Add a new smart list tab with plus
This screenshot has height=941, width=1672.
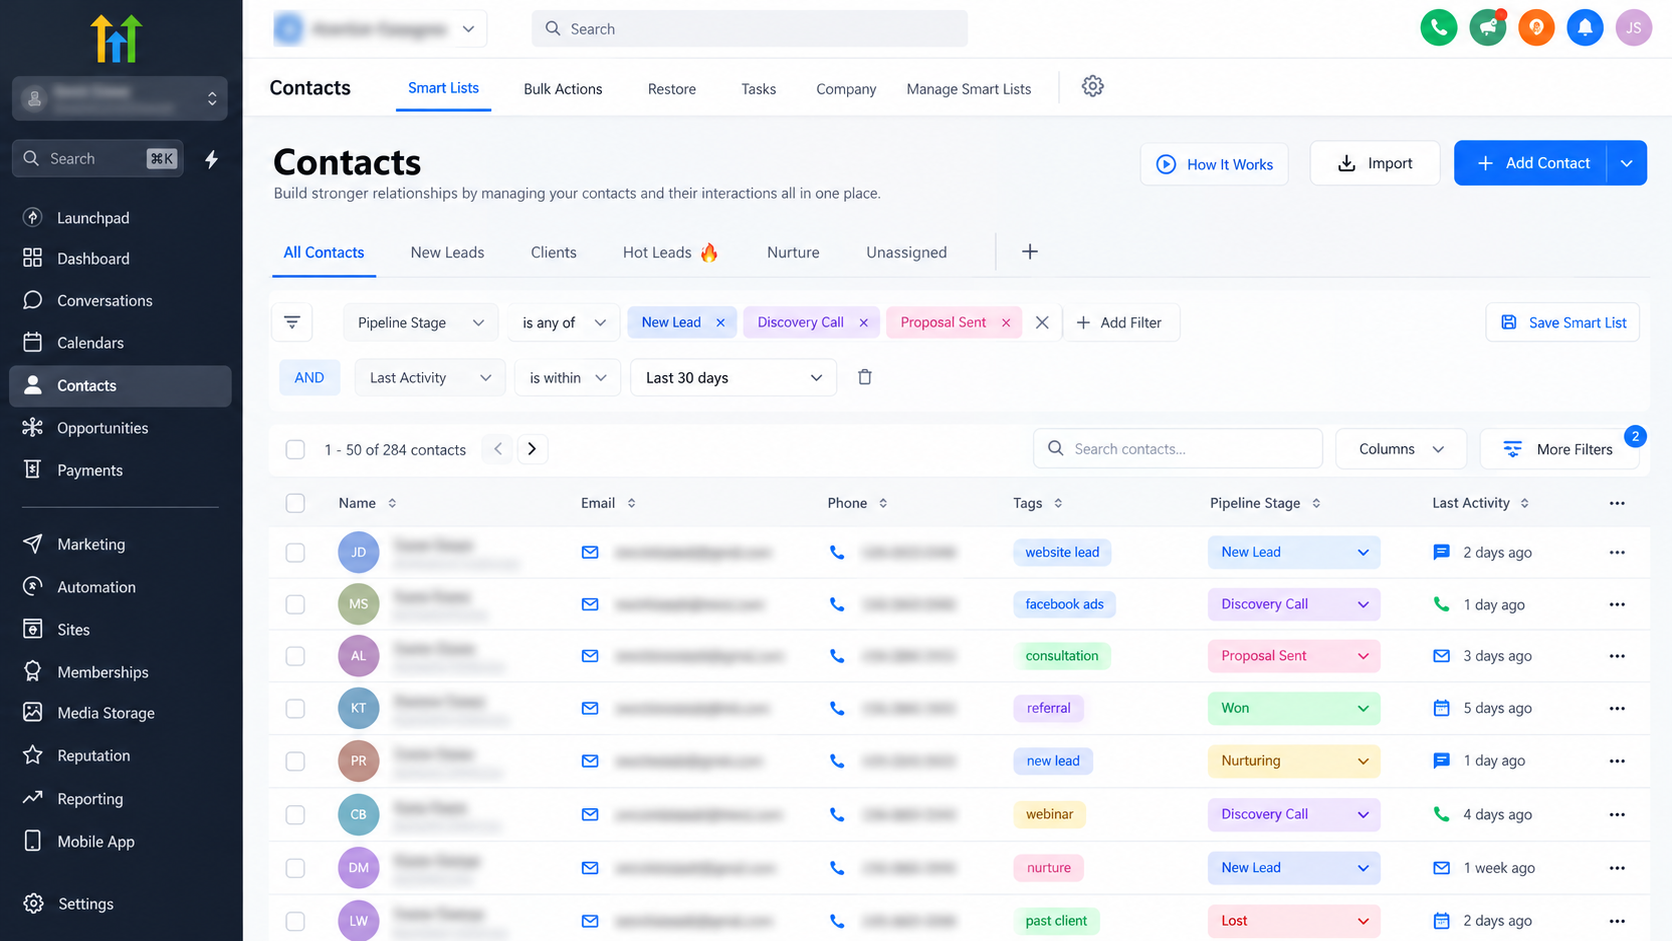tap(1030, 252)
